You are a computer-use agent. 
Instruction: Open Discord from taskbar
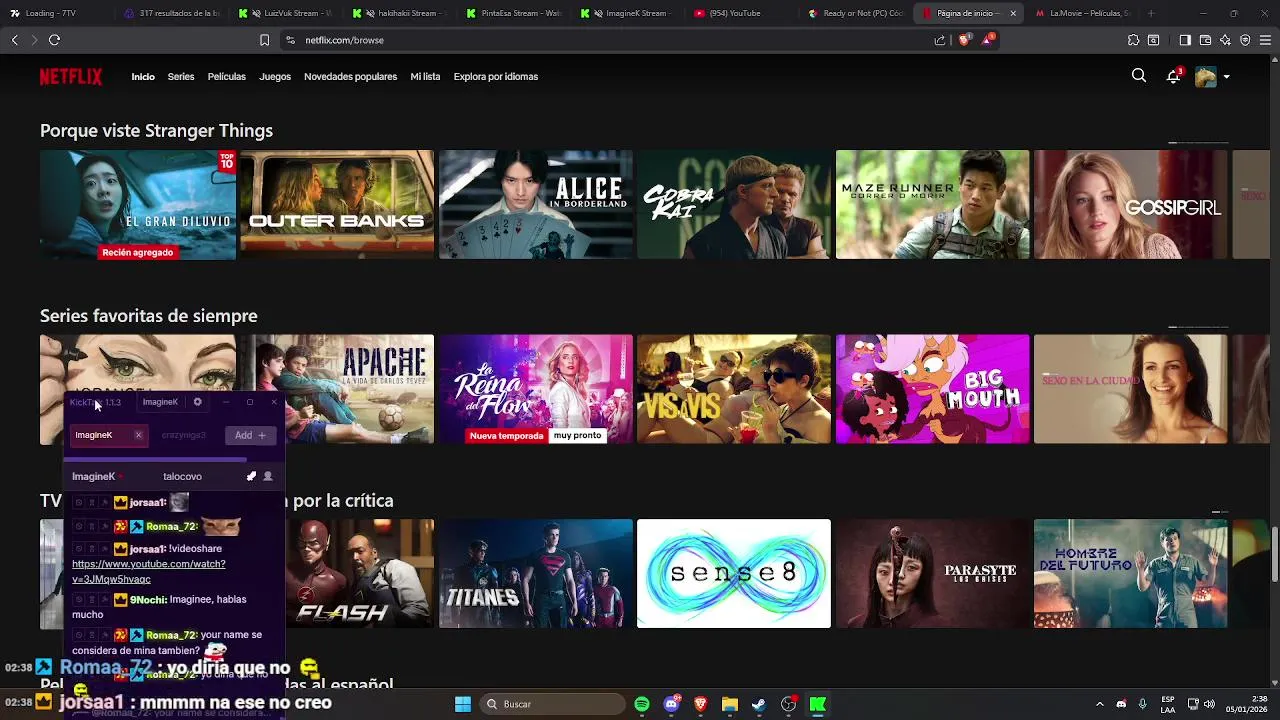(x=672, y=704)
